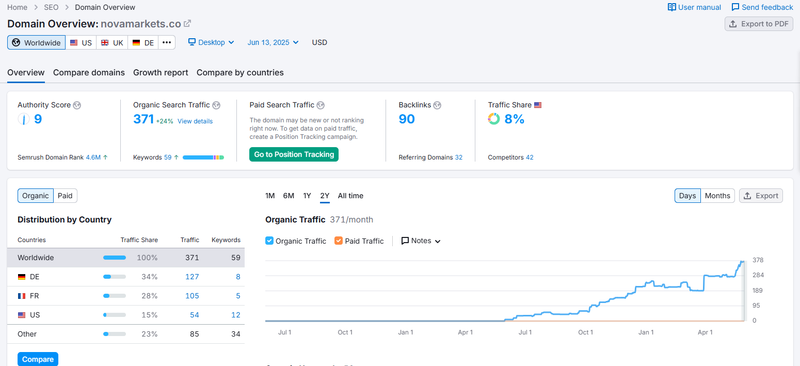The width and height of the screenshot is (800, 366).
Task: Select US database button
Action: (x=81, y=43)
